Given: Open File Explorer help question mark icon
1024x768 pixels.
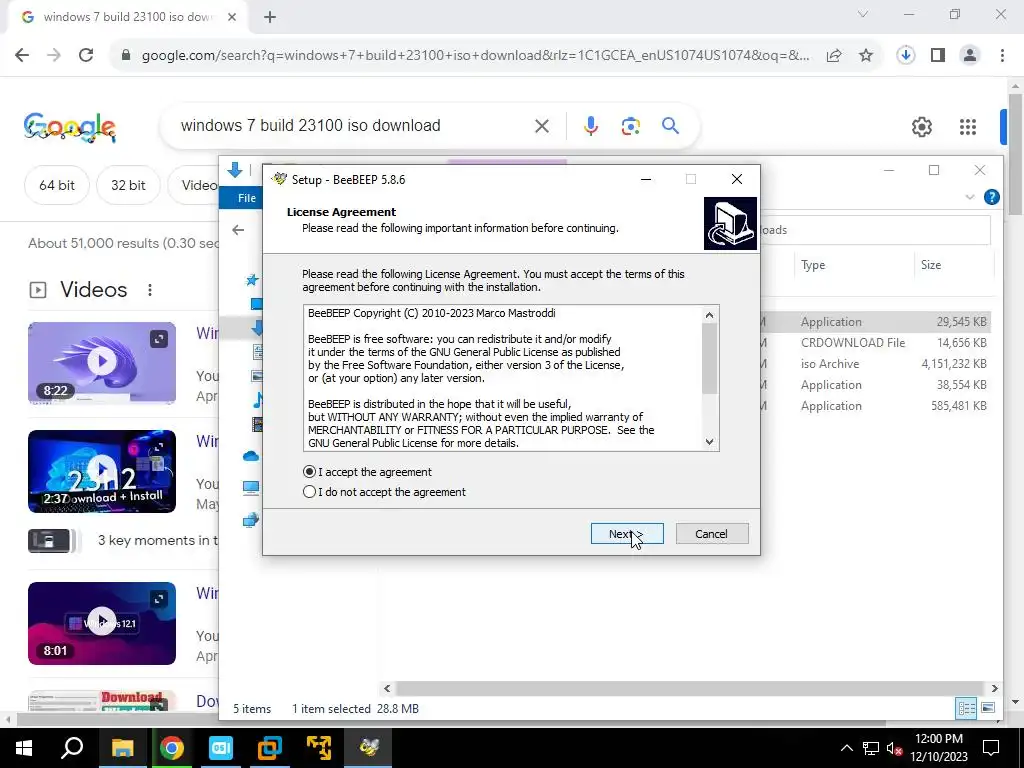Looking at the screenshot, I should 991,197.
